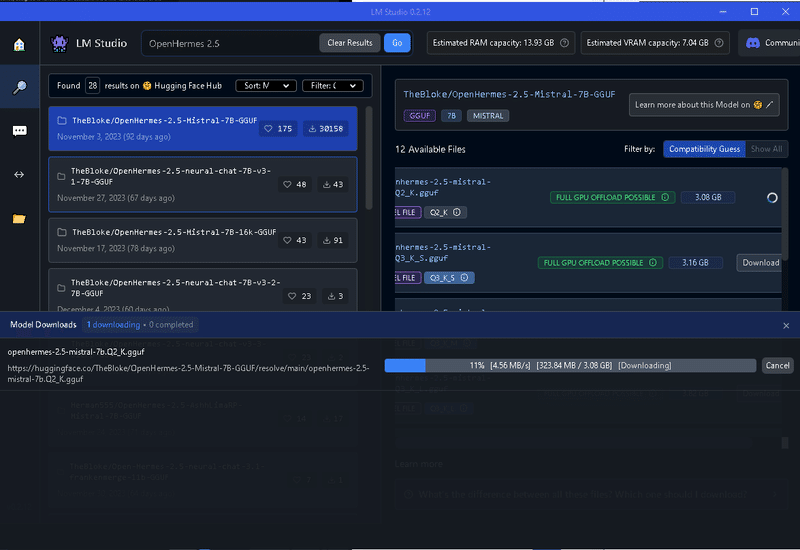Click folder icon of OpenHermes-2.5-Mistral-7B-16k-GGUF
This screenshot has height=550, width=800.
pyautogui.click(x=62, y=232)
